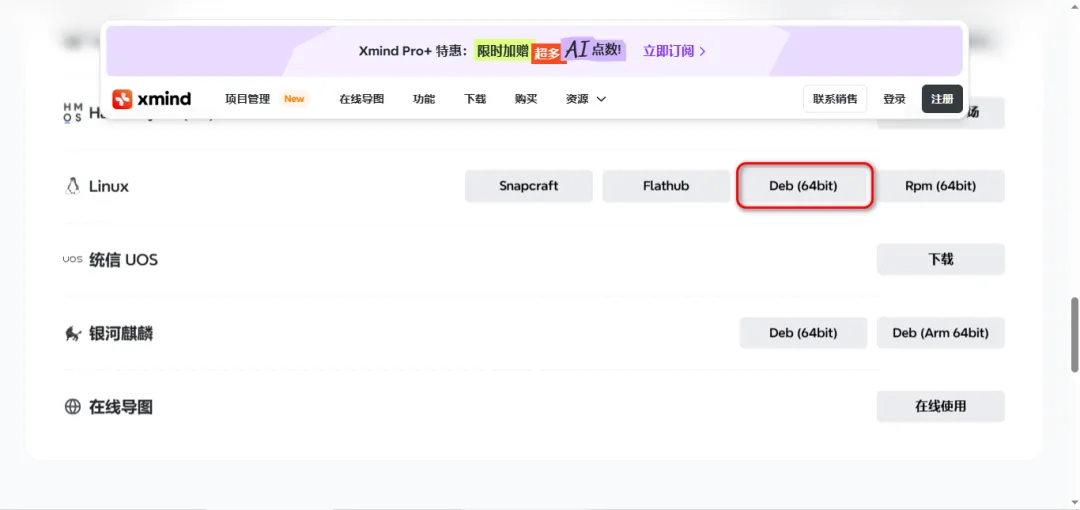The height and width of the screenshot is (510, 1080).
Task: Download Linux Snapcraft package
Action: (528, 186)
